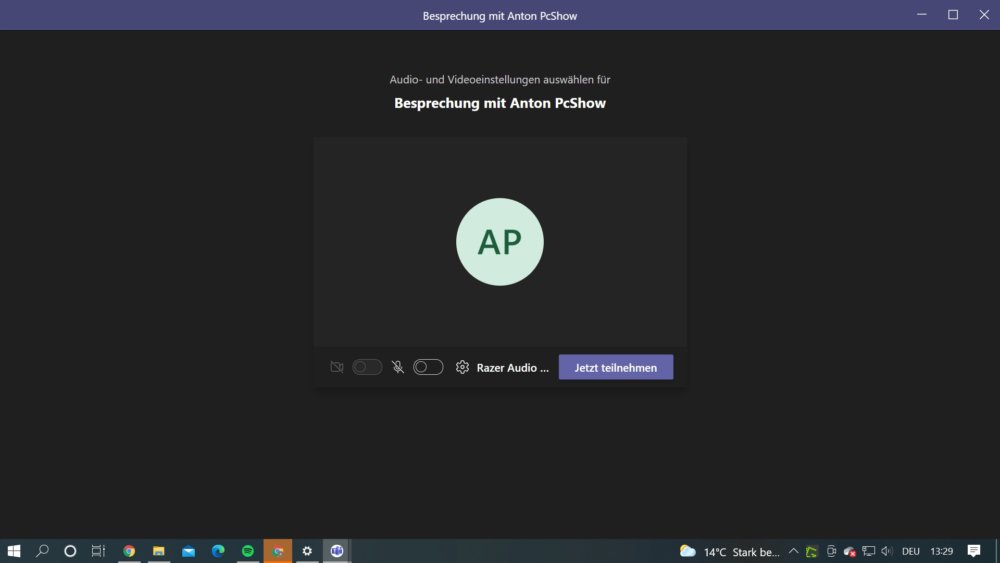The image size is (1000, 563).
Task: Open Spotify from the taskbar
Action: (247, 551)
